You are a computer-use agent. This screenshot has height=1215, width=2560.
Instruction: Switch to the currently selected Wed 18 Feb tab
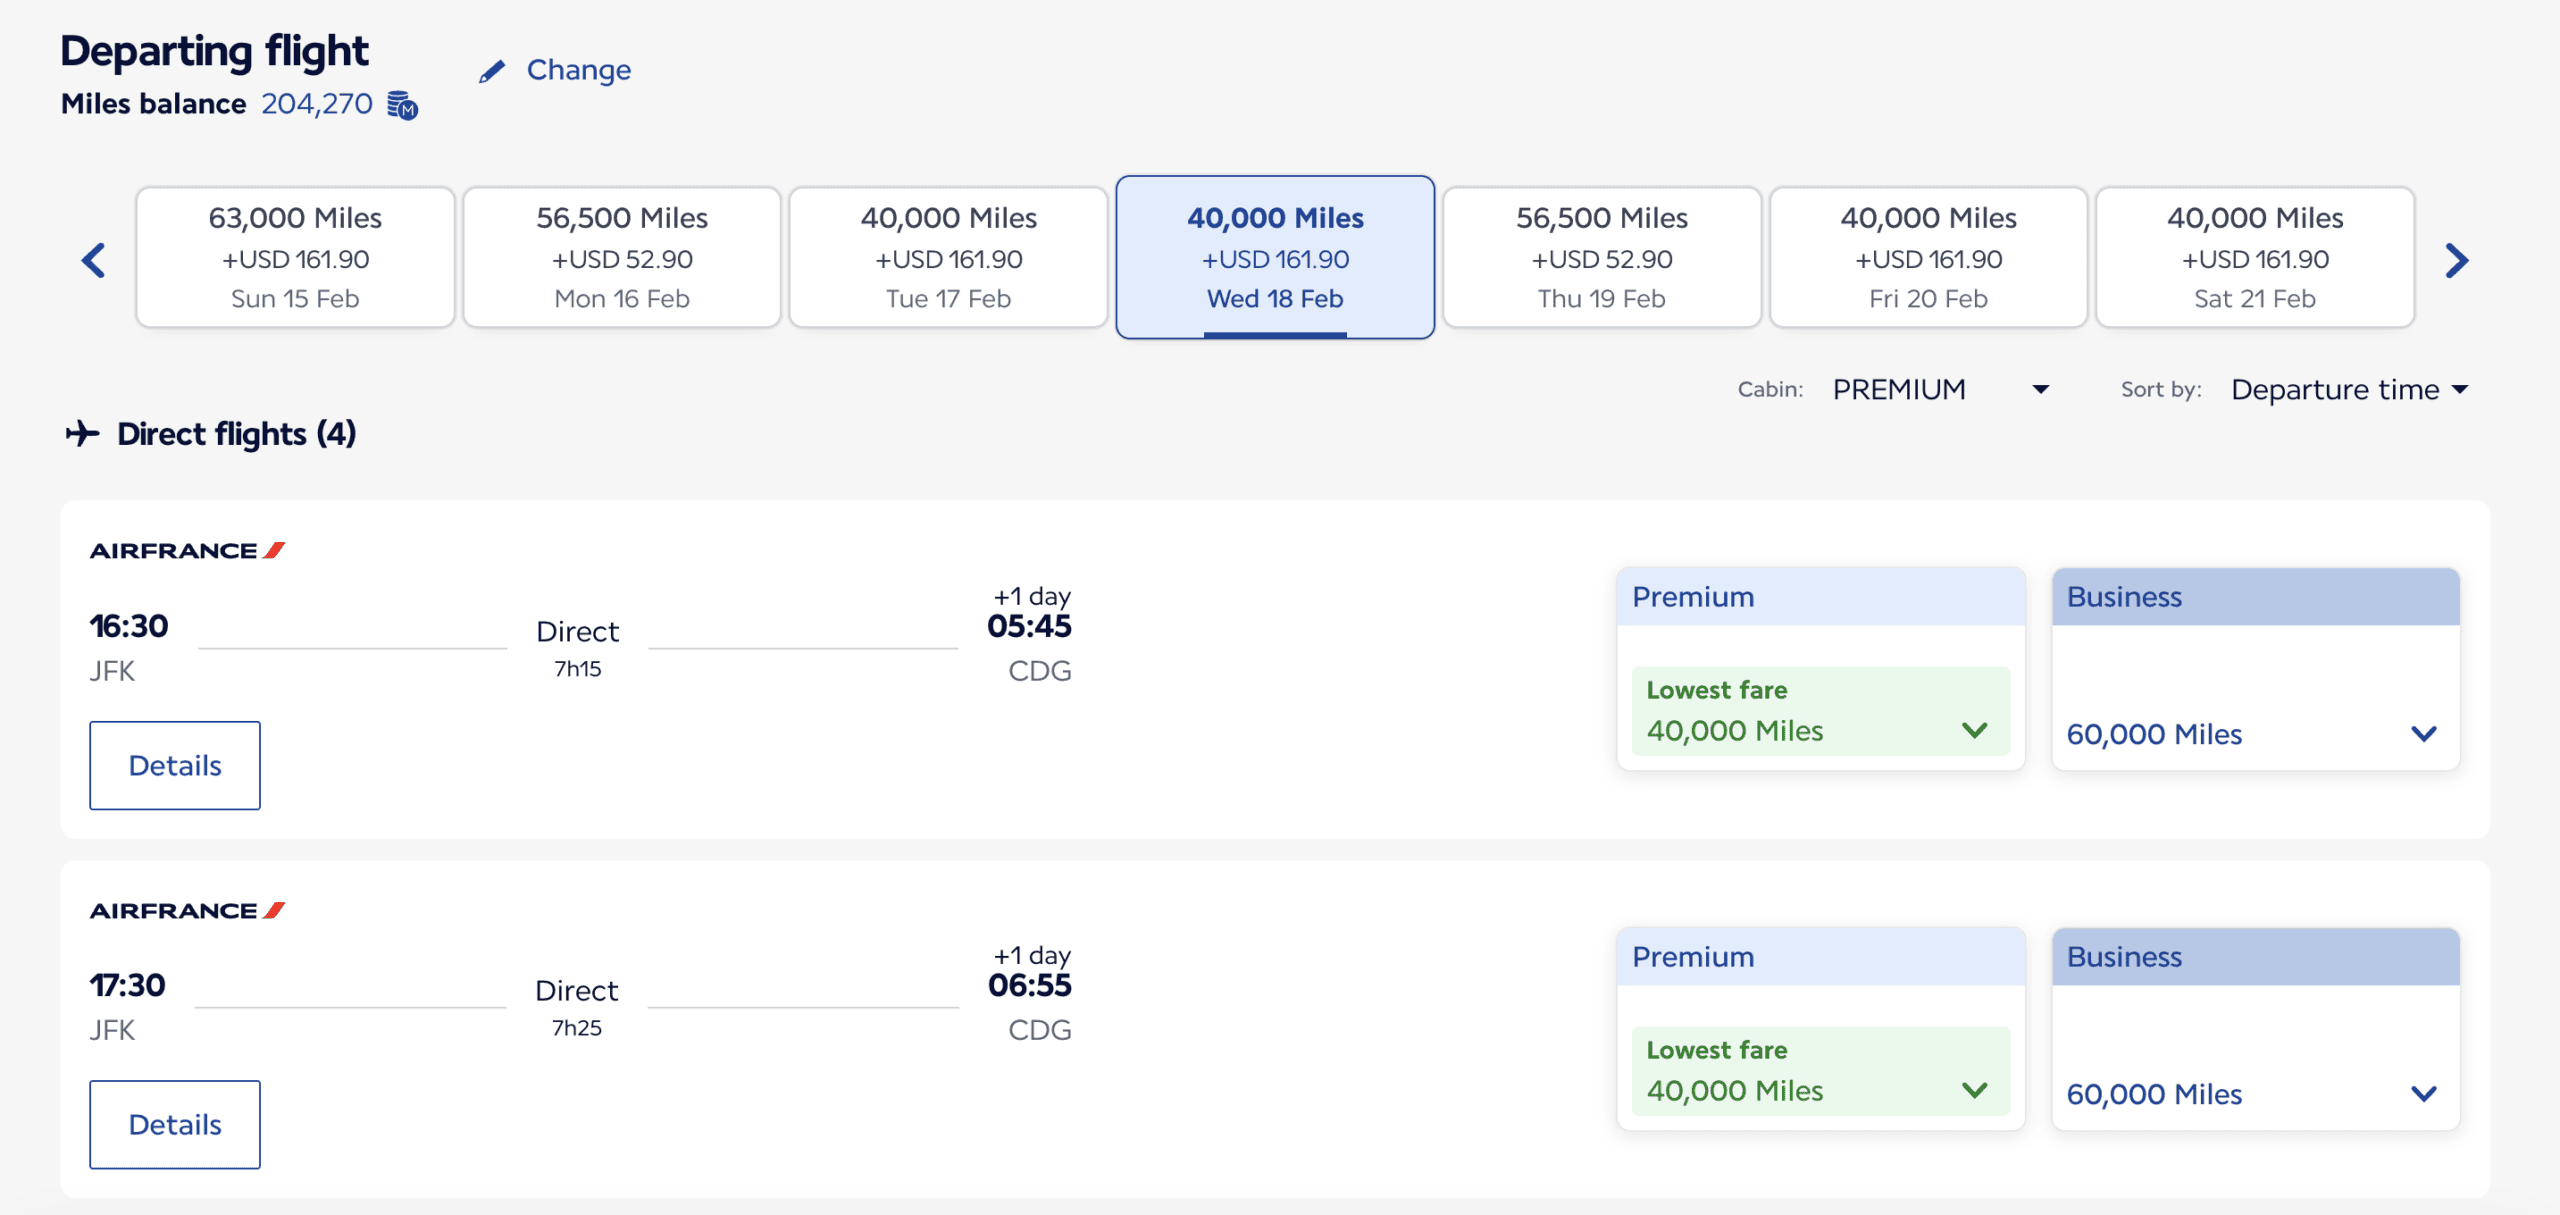coord(1275,256)
